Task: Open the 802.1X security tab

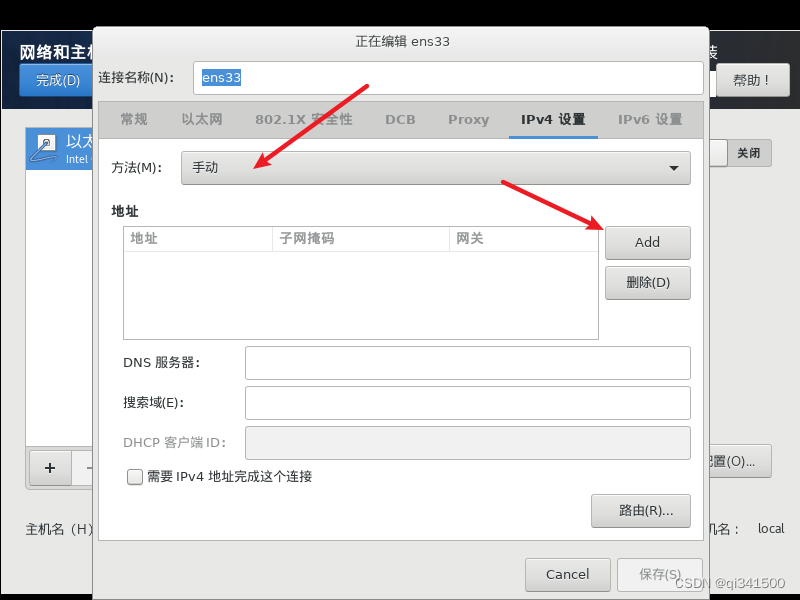Action: (304, 119)
